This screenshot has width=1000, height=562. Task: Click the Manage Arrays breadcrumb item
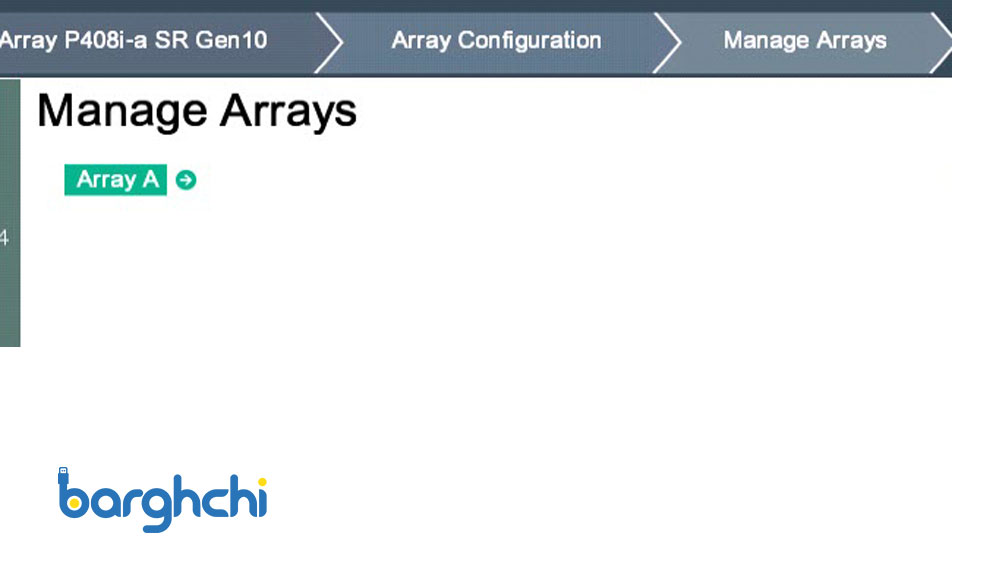pos(804,41)
